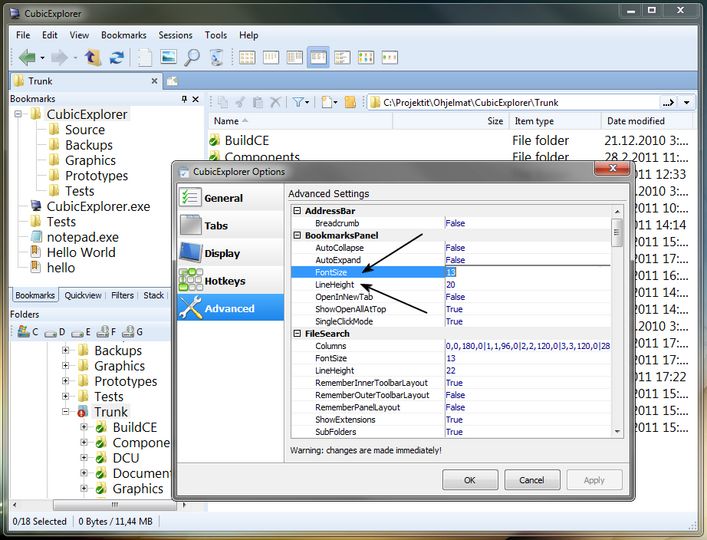Open the Tools menu

pyautogui.click(x=216, y=35)
